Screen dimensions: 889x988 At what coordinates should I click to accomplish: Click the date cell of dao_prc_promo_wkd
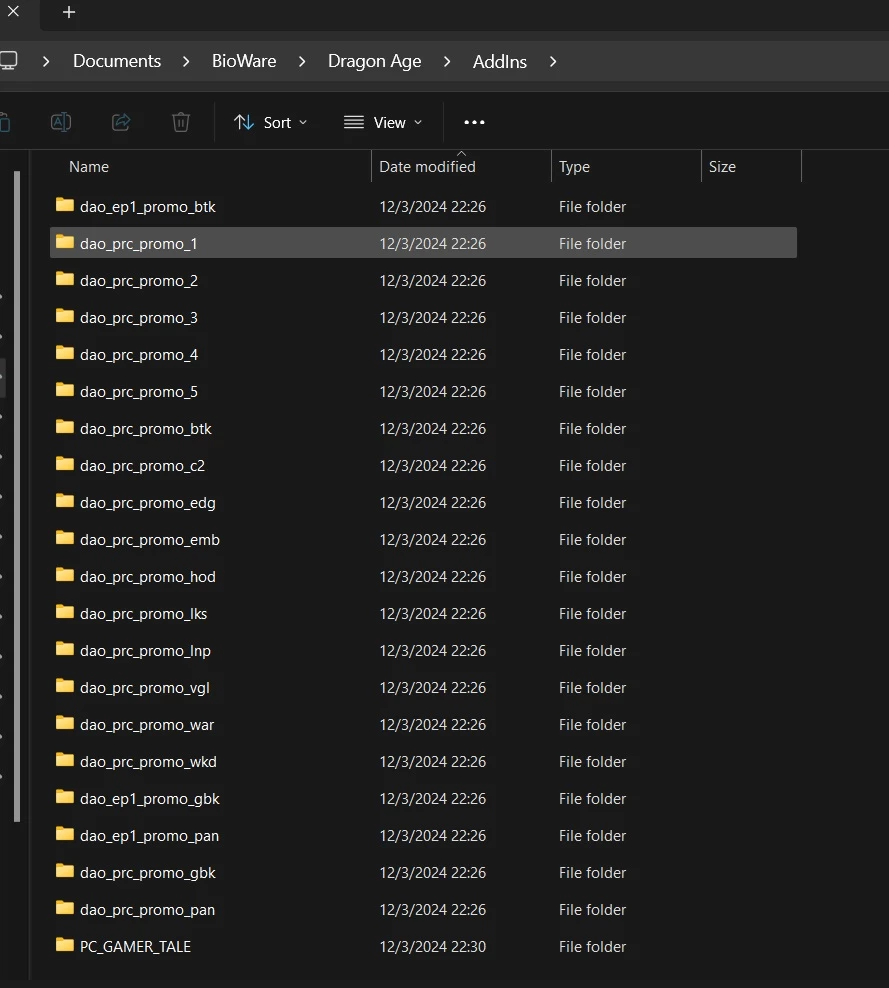(432, 762)
